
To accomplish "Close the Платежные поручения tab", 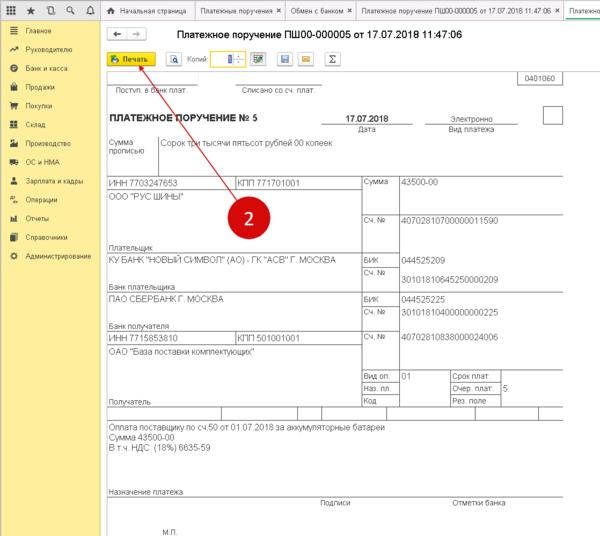I will click(279, 11).
